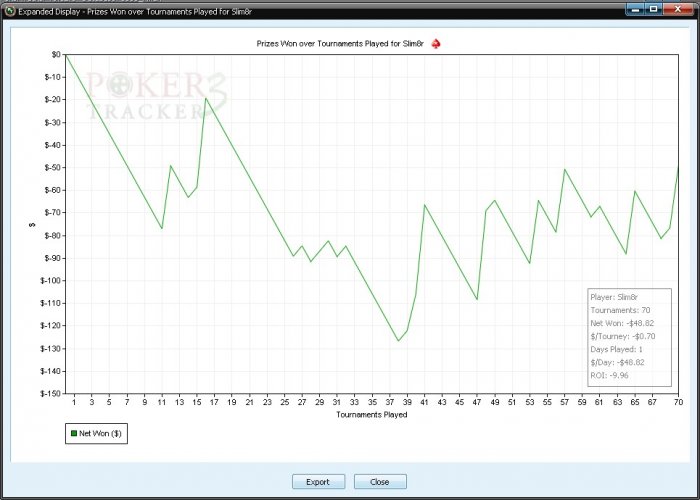The width and height of the screenshot is (700, 500).
Task: Maximize the Expanded Display window
Action: click(x=654, y=9)
